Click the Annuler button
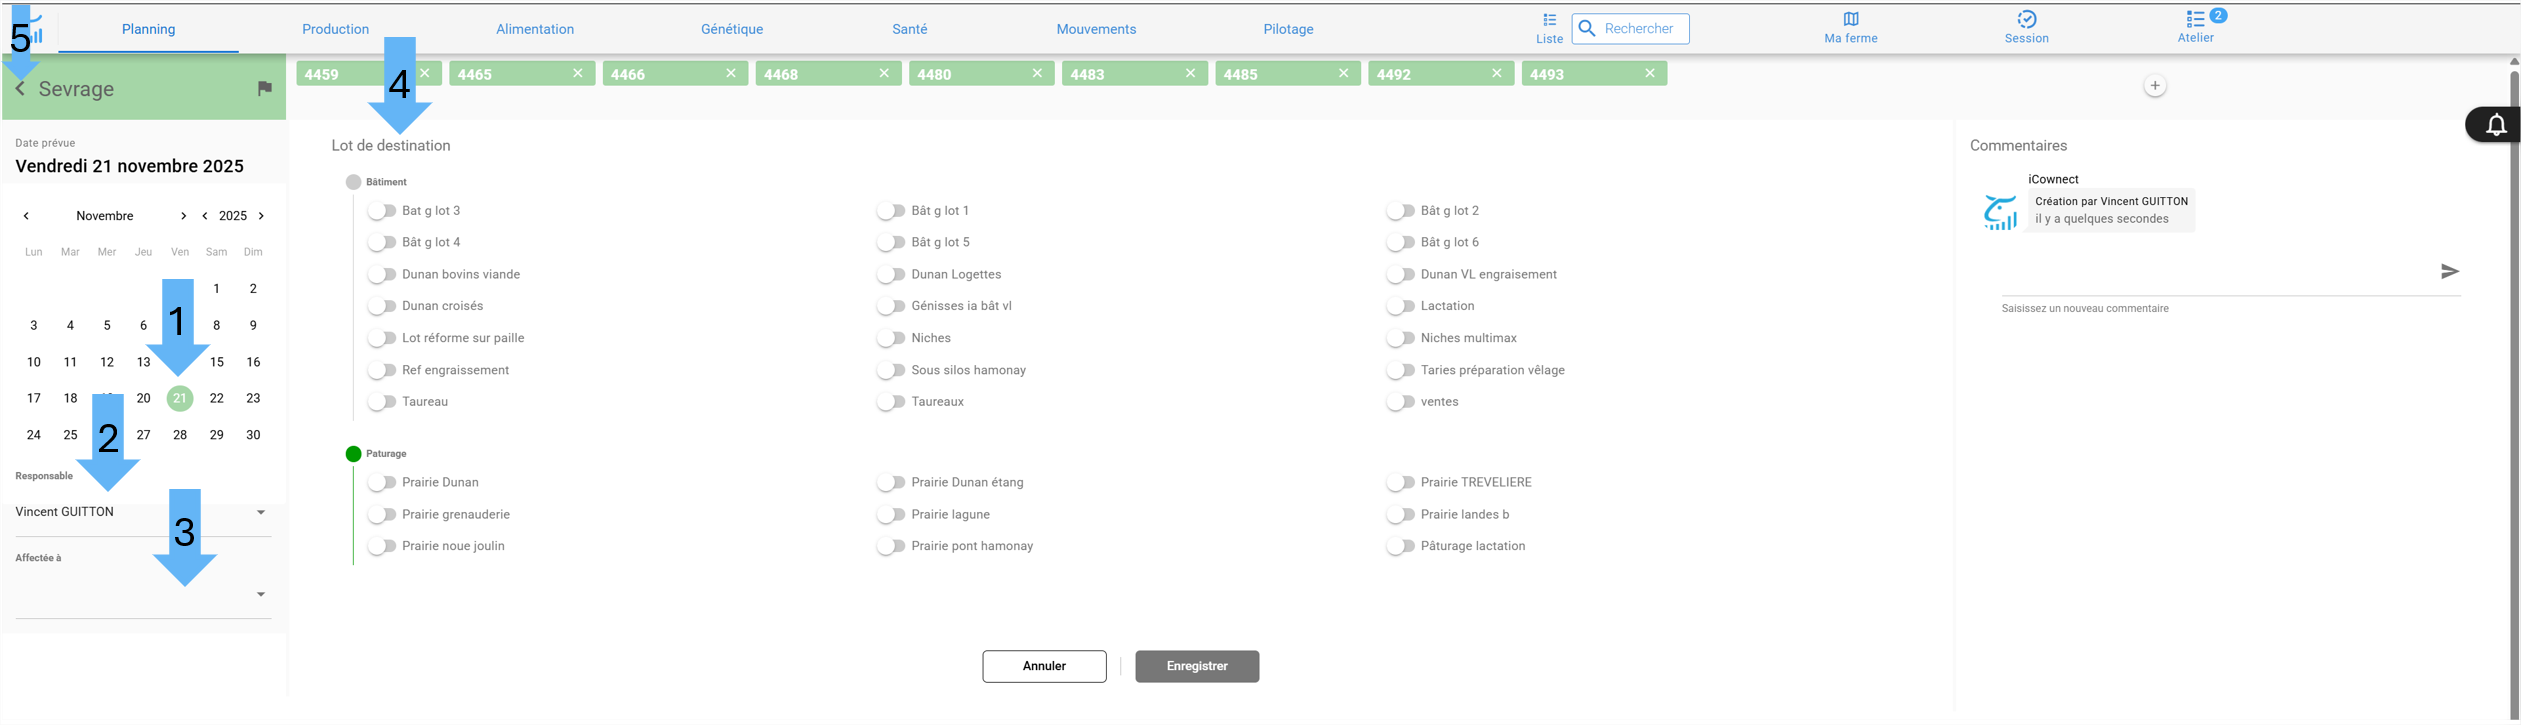 point(1044,667)
